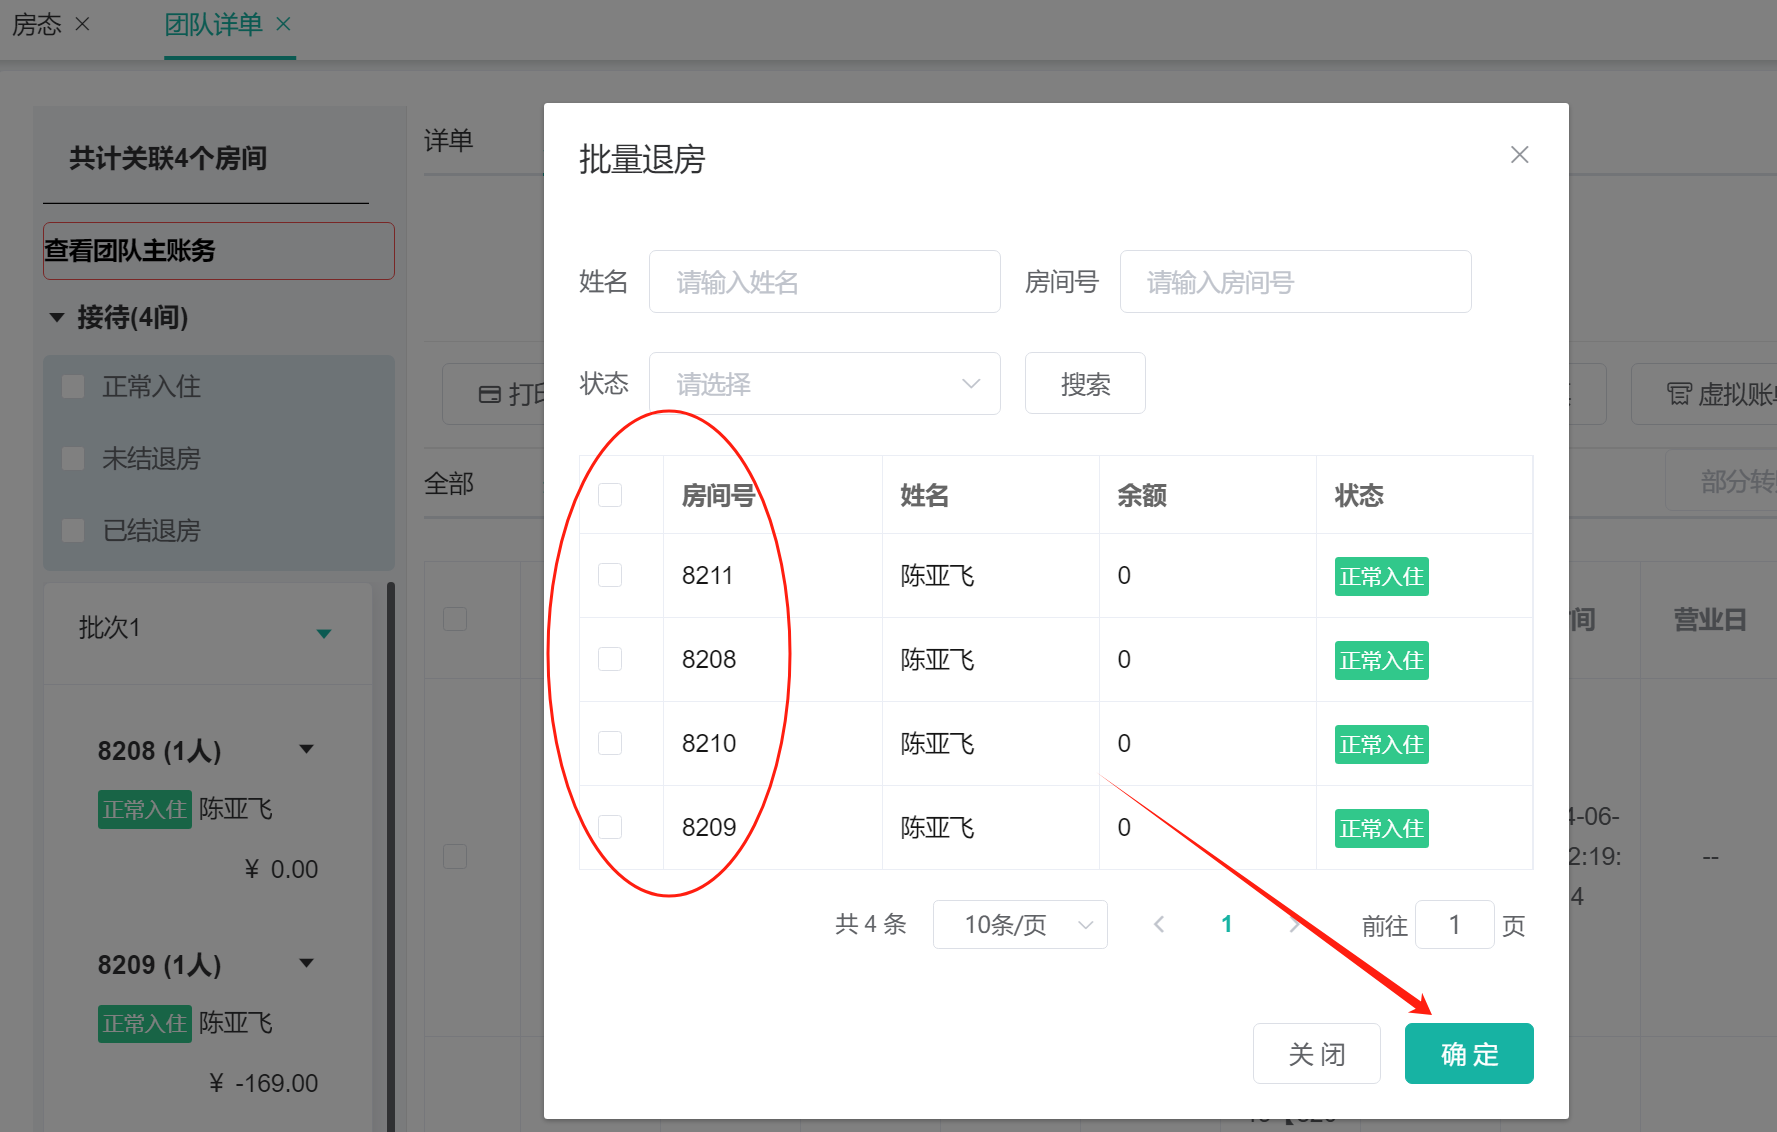Screen dimensions: 1777x1132
Task: Select the 全部 tab behind the dialog
Action: click(449, 484)
